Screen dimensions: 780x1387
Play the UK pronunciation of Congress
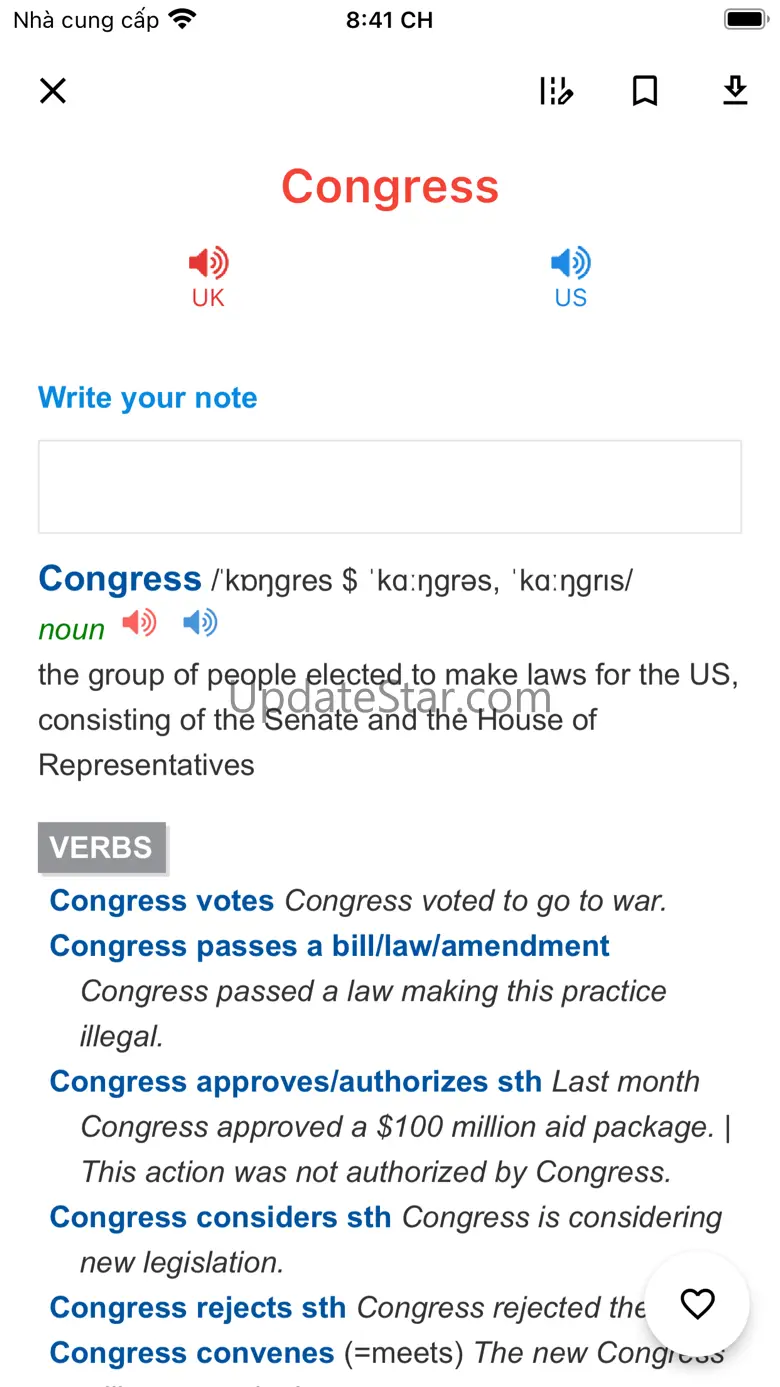[x=208, y=276]
